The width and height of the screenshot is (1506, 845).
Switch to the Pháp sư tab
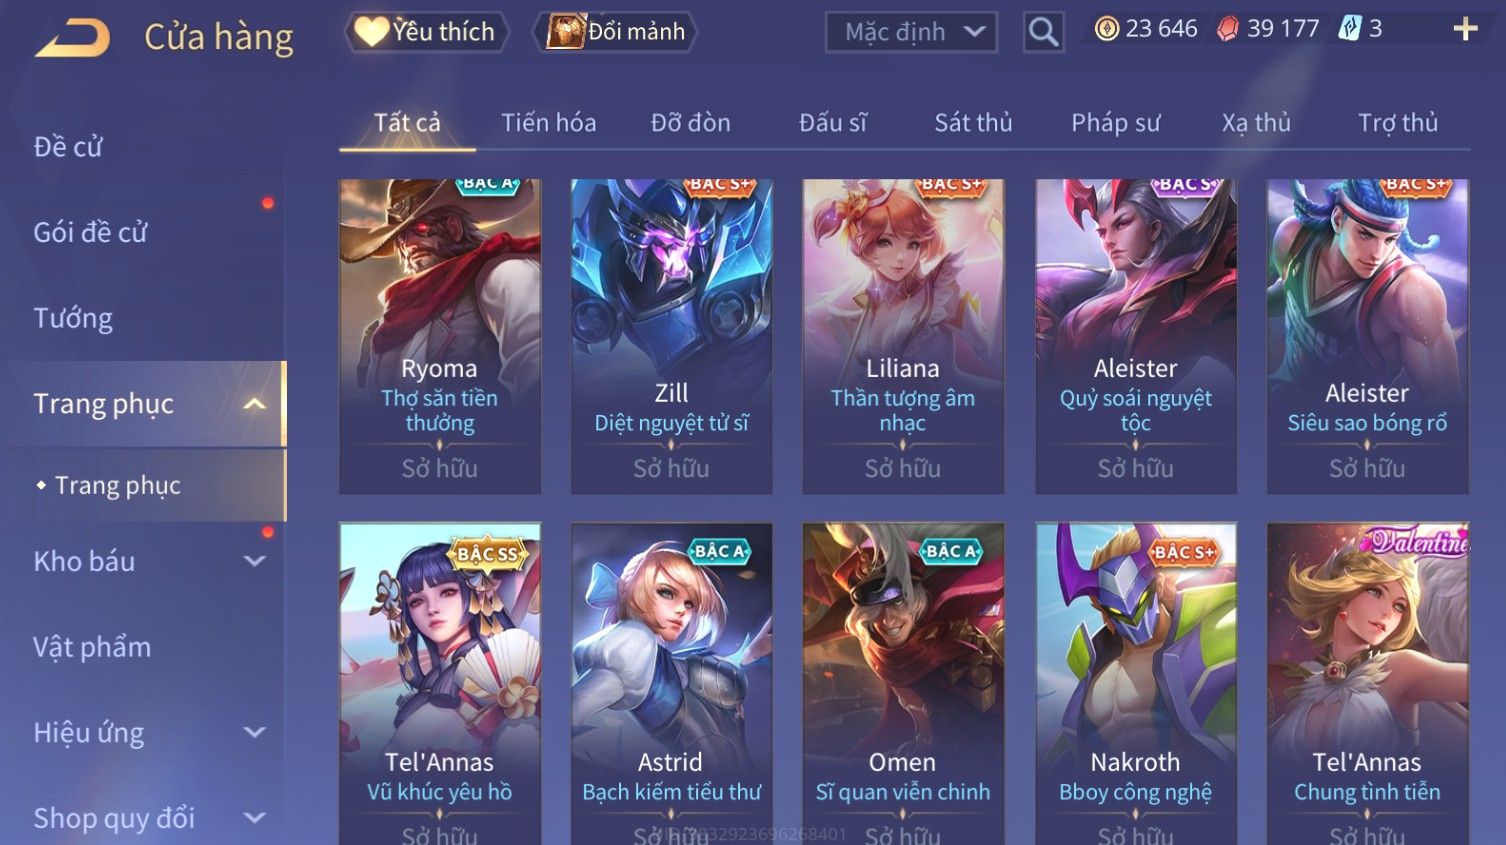pos(1115,123)
